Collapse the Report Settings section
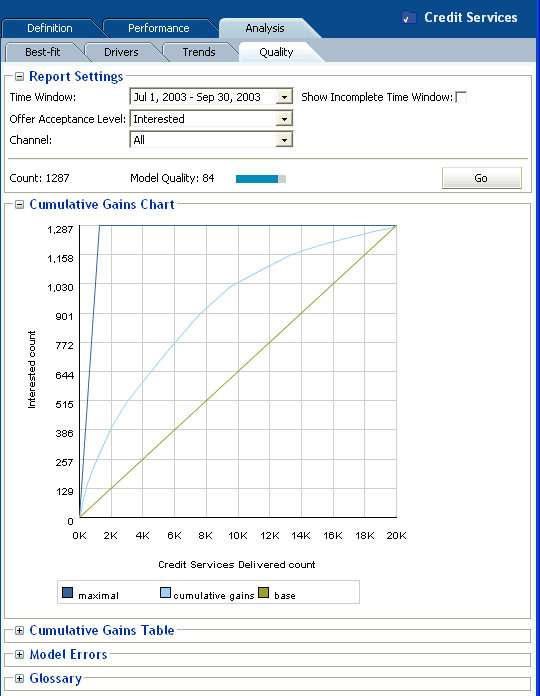The image size is (540, 696). click(x=19, y=76)
